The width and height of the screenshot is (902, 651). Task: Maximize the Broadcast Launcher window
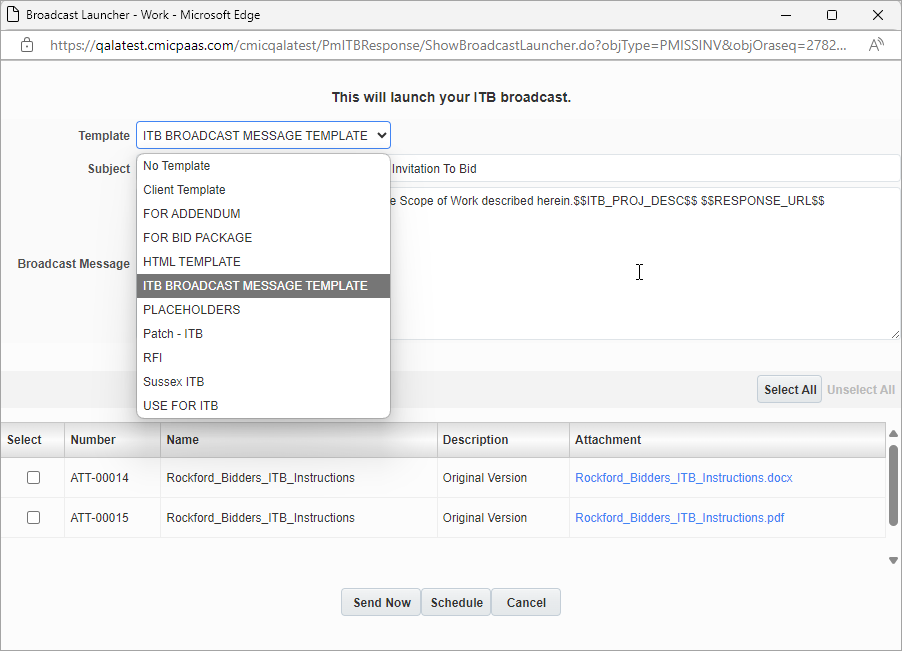pyautogui.click(x=832, y=15)
